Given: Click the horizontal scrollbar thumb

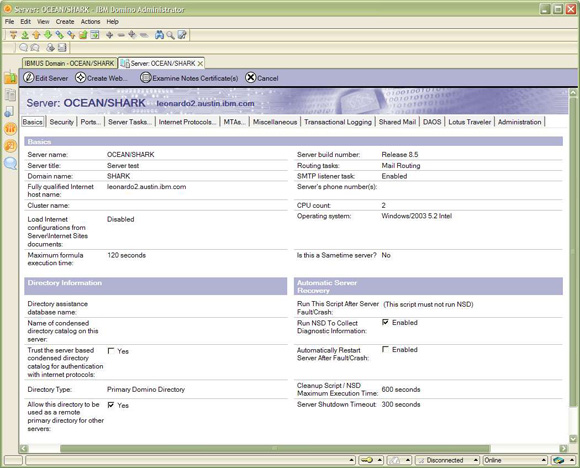Looking at the screenshot, I should (x=275, y=448).
